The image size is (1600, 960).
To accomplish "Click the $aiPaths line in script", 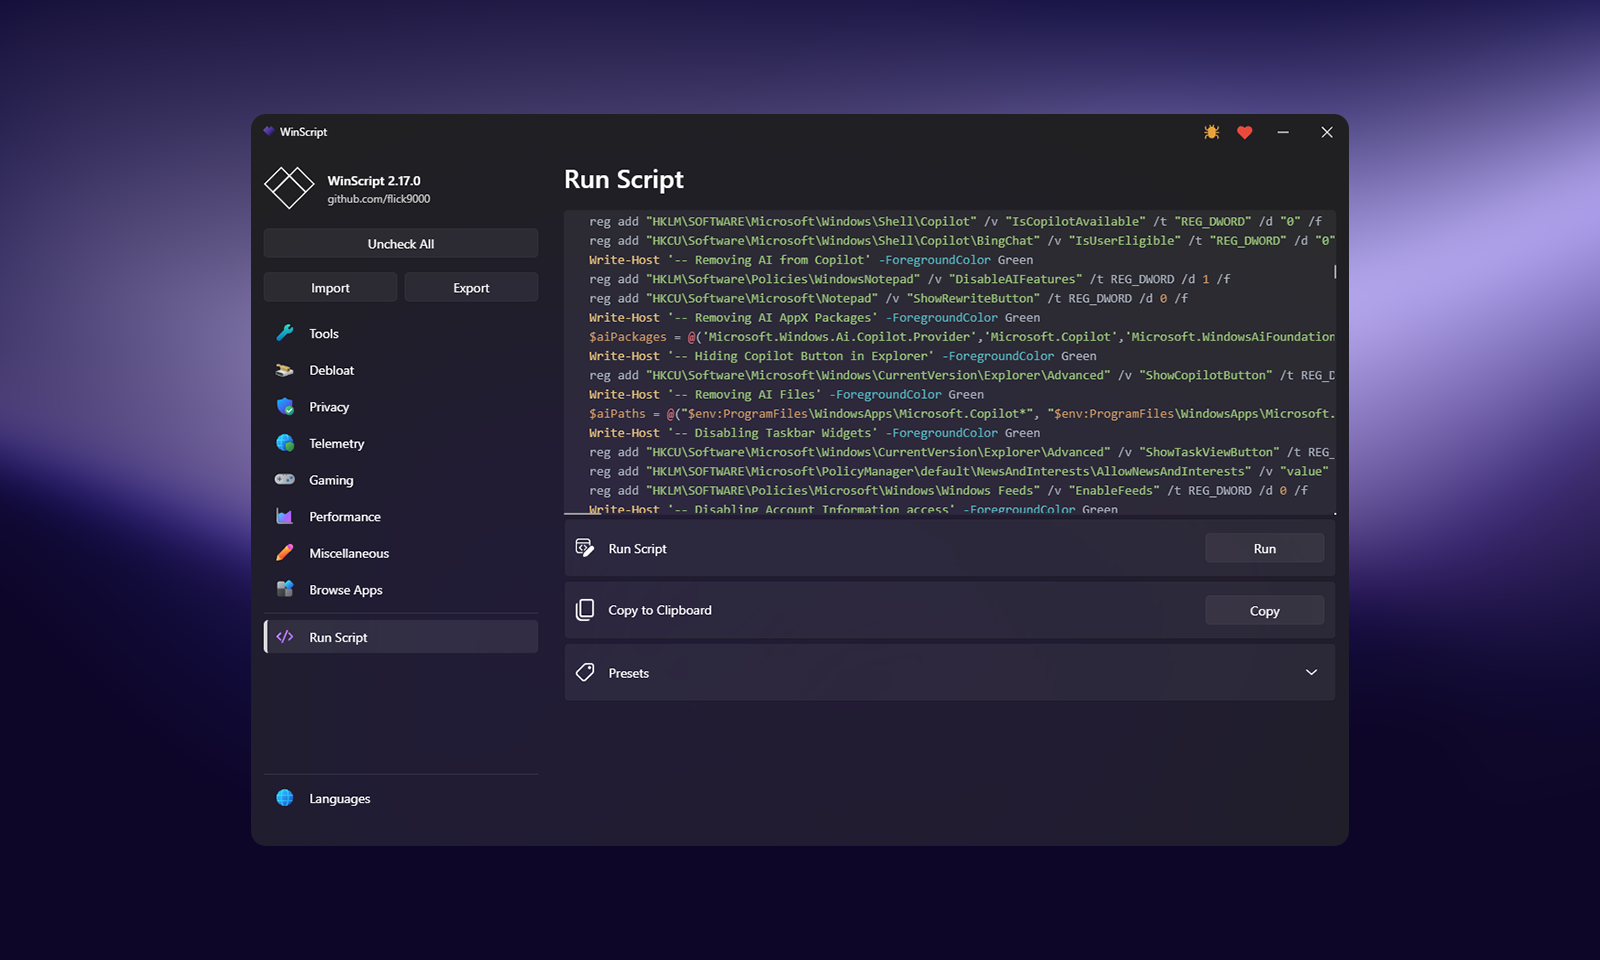I will tap(962, 414).
